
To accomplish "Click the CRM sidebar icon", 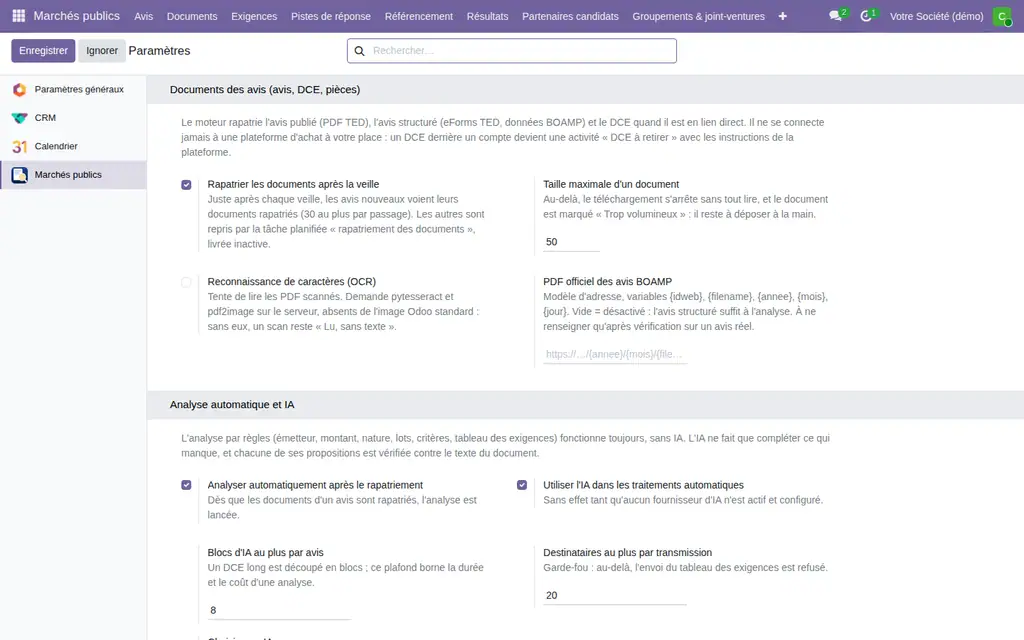I will pyautogui.click(x=20, y=118).
